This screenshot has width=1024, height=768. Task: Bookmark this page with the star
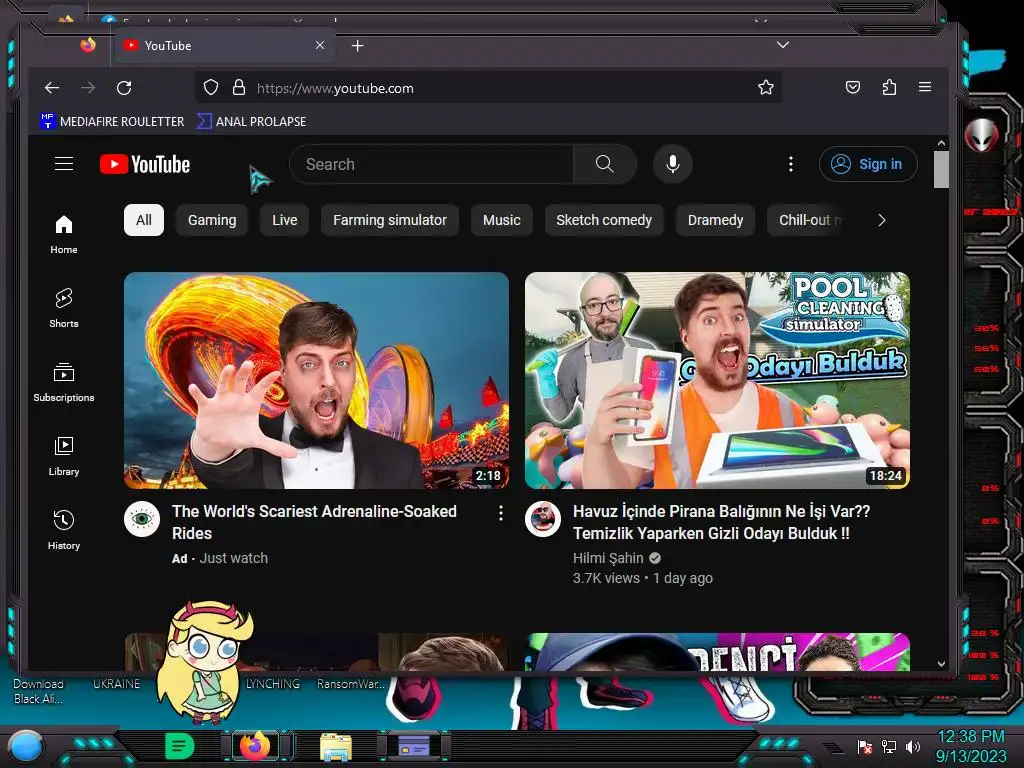(x=765, y=88)
